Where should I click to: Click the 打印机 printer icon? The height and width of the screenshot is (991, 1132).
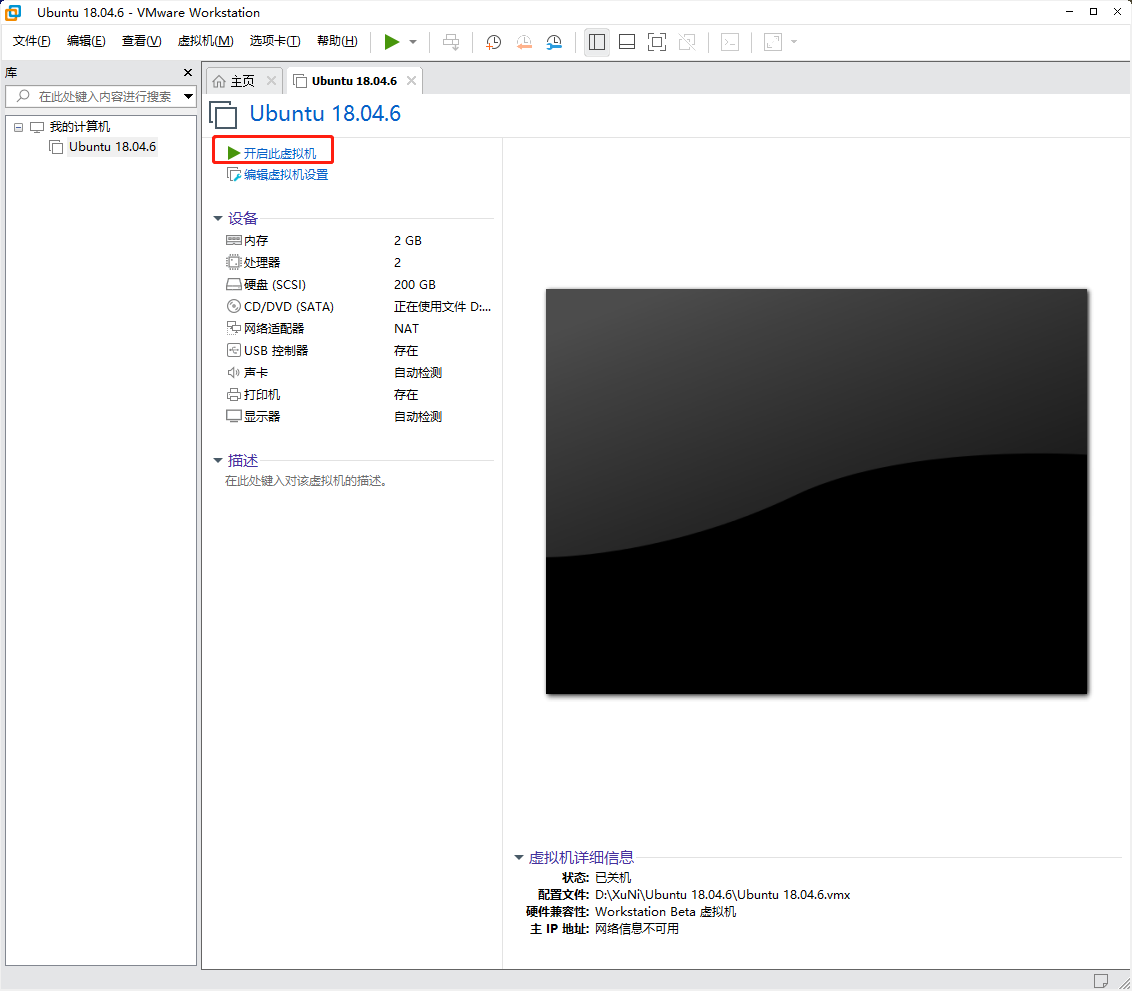pos(233,395)
